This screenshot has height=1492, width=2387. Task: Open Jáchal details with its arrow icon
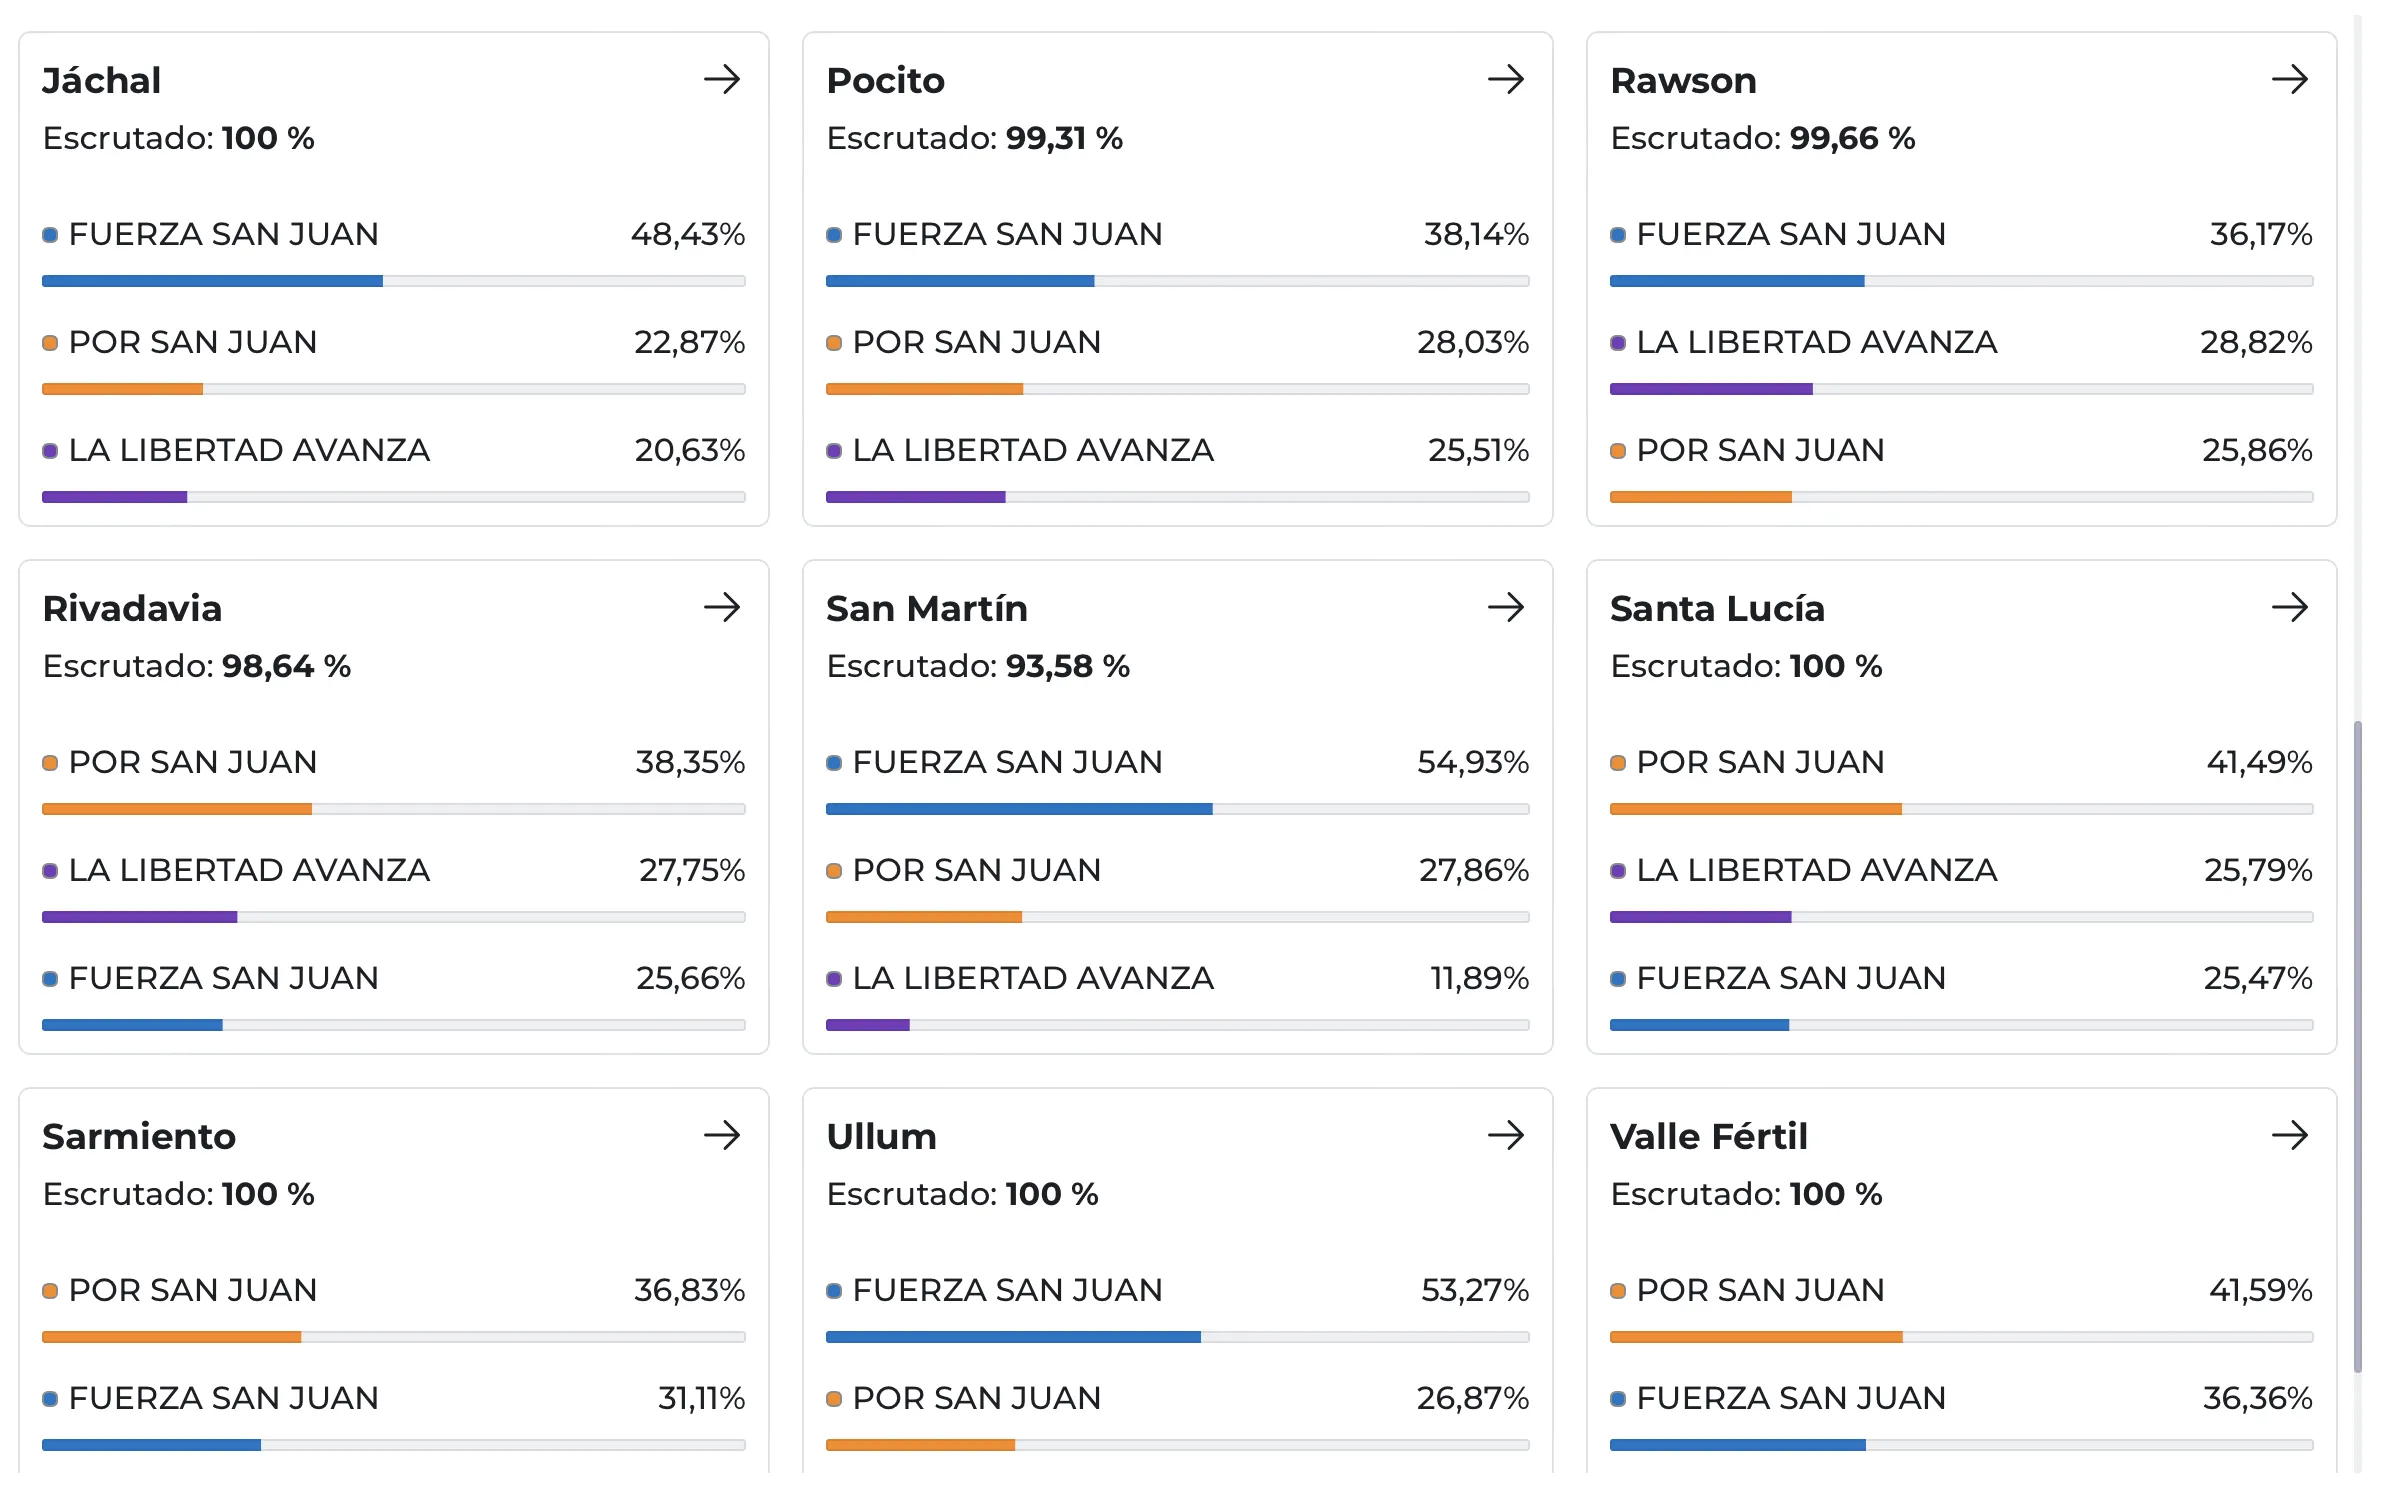coord(721,79)
